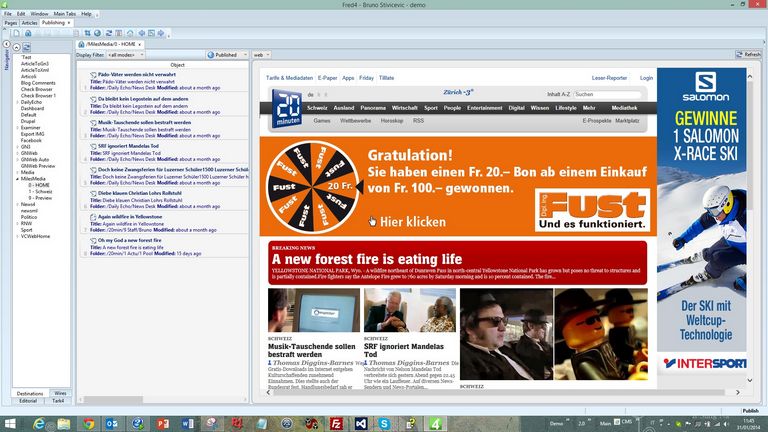Click the globe icon in toolbar
768x432 pixels.
tap(97, 33)
